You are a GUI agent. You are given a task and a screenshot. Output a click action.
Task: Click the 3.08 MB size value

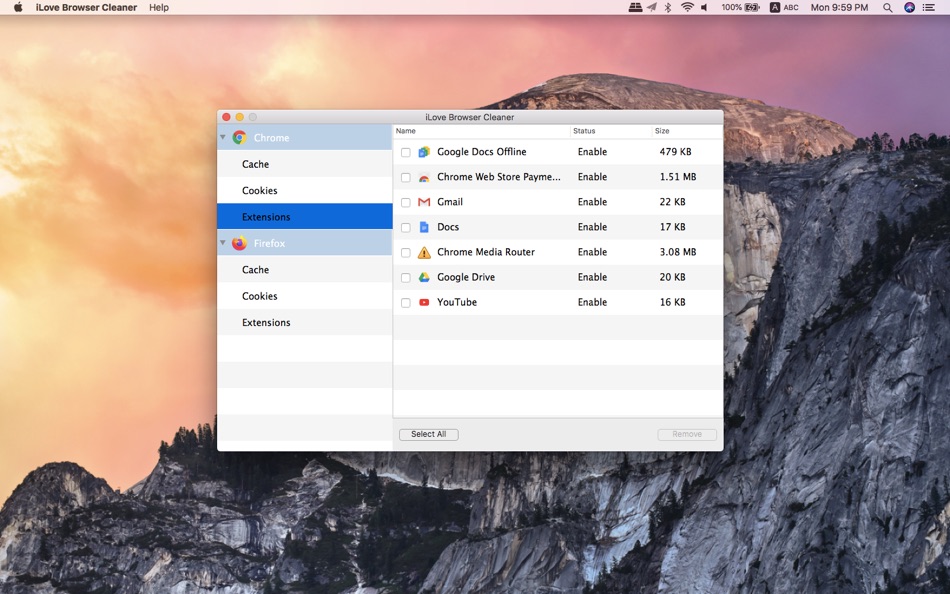coord(678,252)
